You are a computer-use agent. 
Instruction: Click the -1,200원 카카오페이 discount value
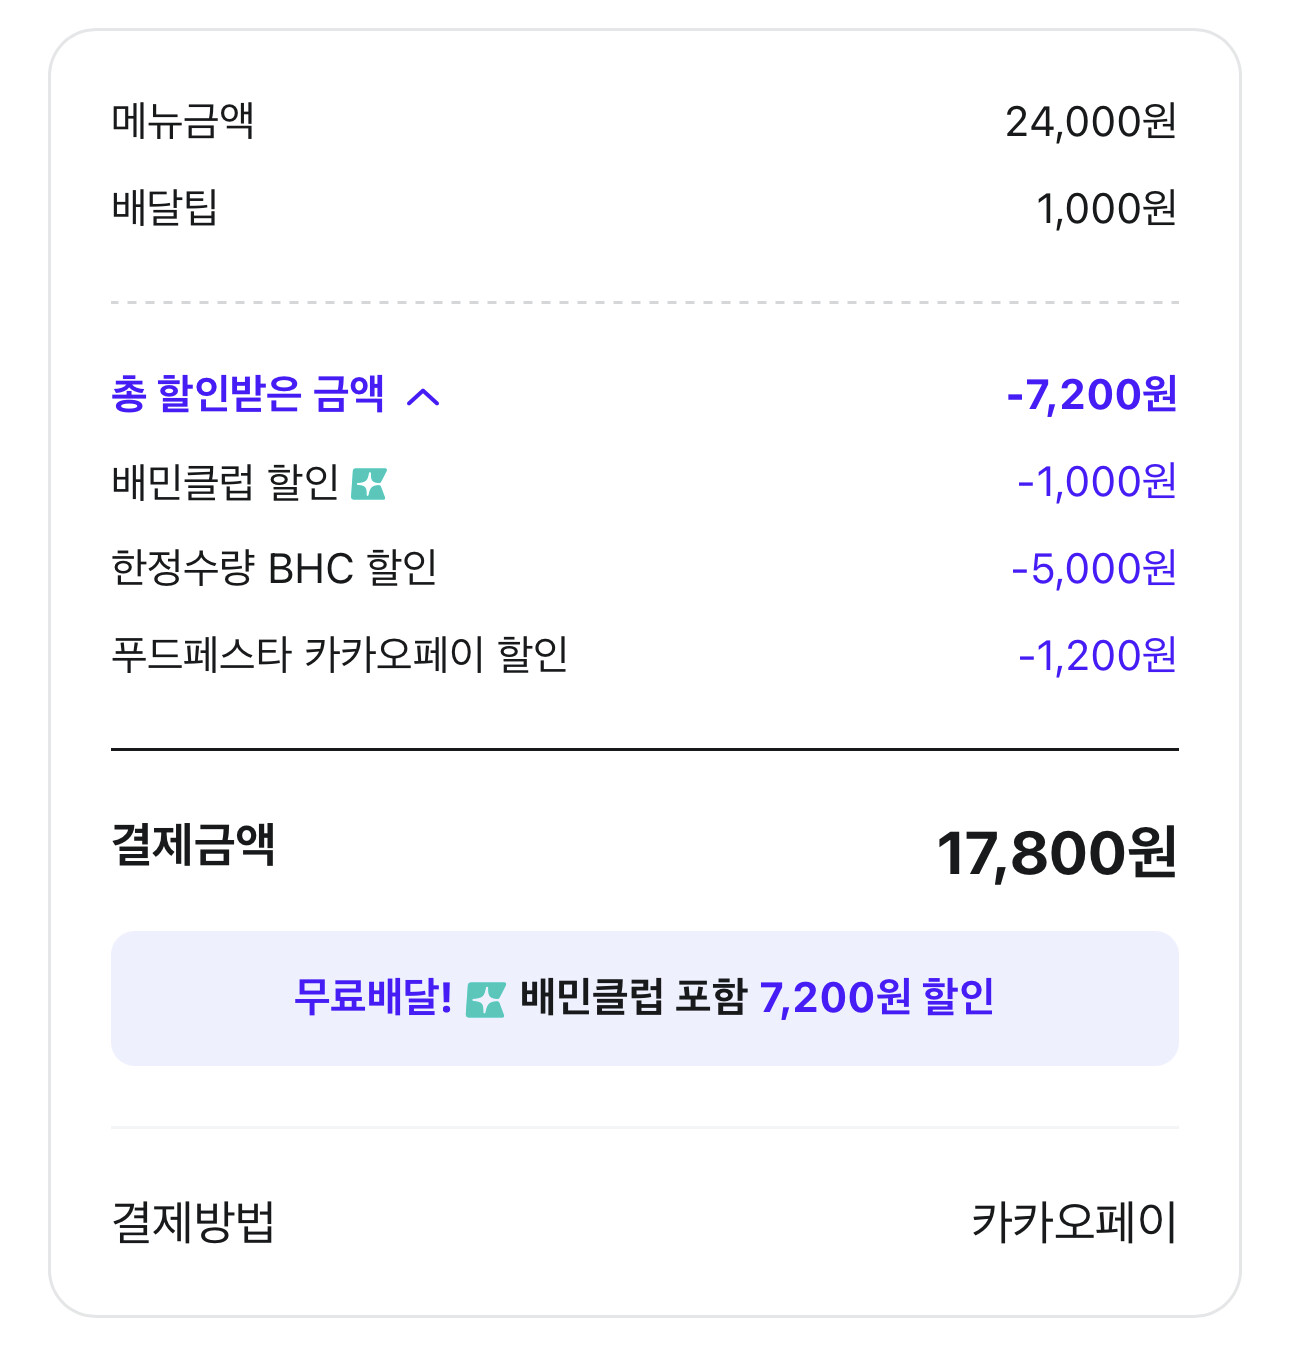1096,656
